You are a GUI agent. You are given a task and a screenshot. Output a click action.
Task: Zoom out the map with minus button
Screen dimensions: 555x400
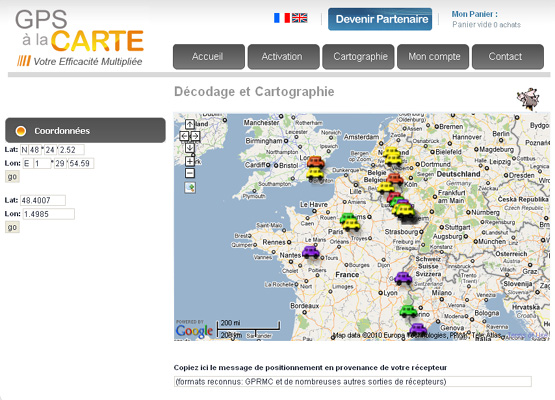190,173
